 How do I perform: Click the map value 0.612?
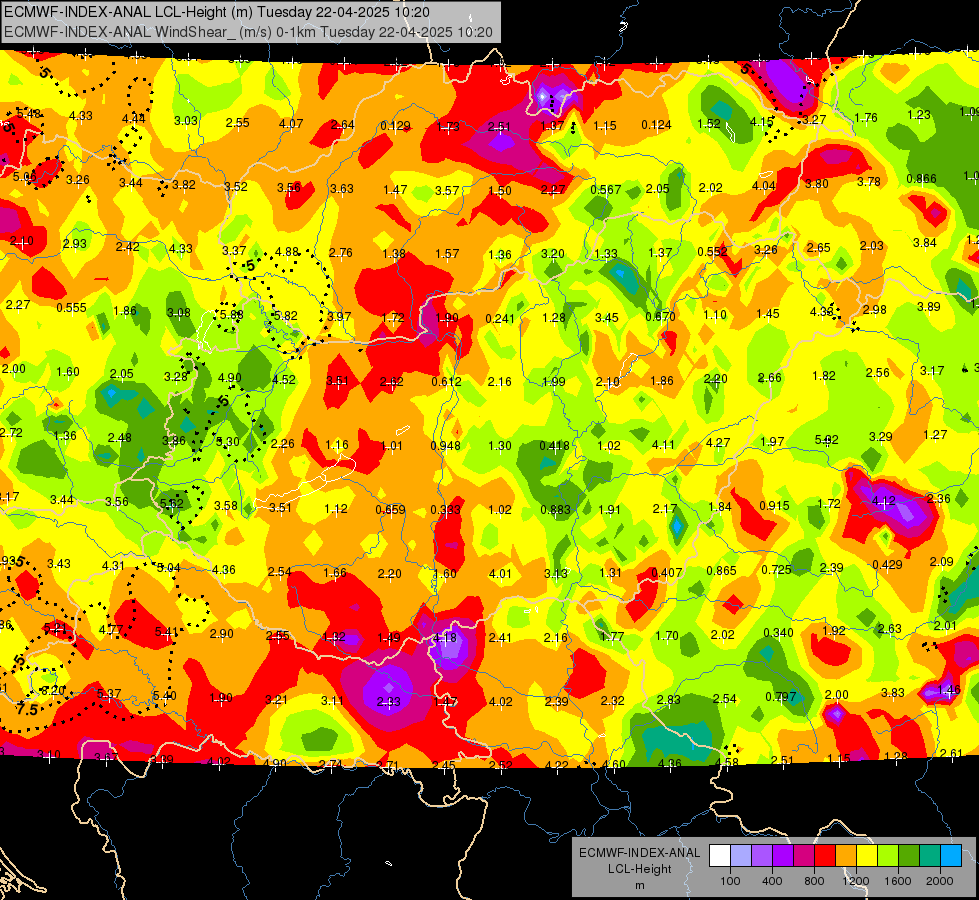click(x=446, y=382)
